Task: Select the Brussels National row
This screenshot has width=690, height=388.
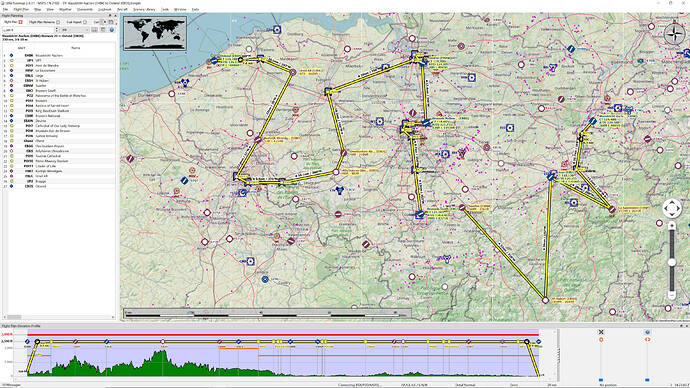Action: click(59, 116)
